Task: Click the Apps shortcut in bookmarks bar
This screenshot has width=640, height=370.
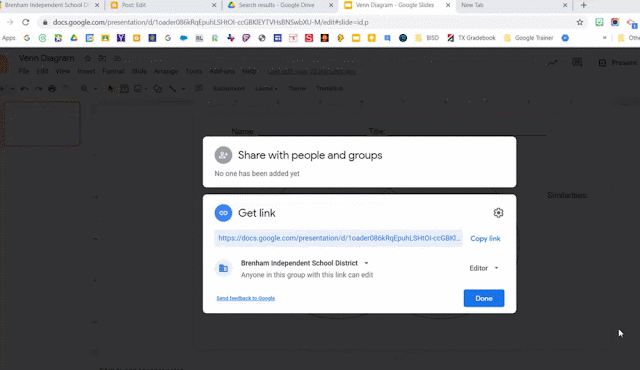Action: [x=9, y=38]
